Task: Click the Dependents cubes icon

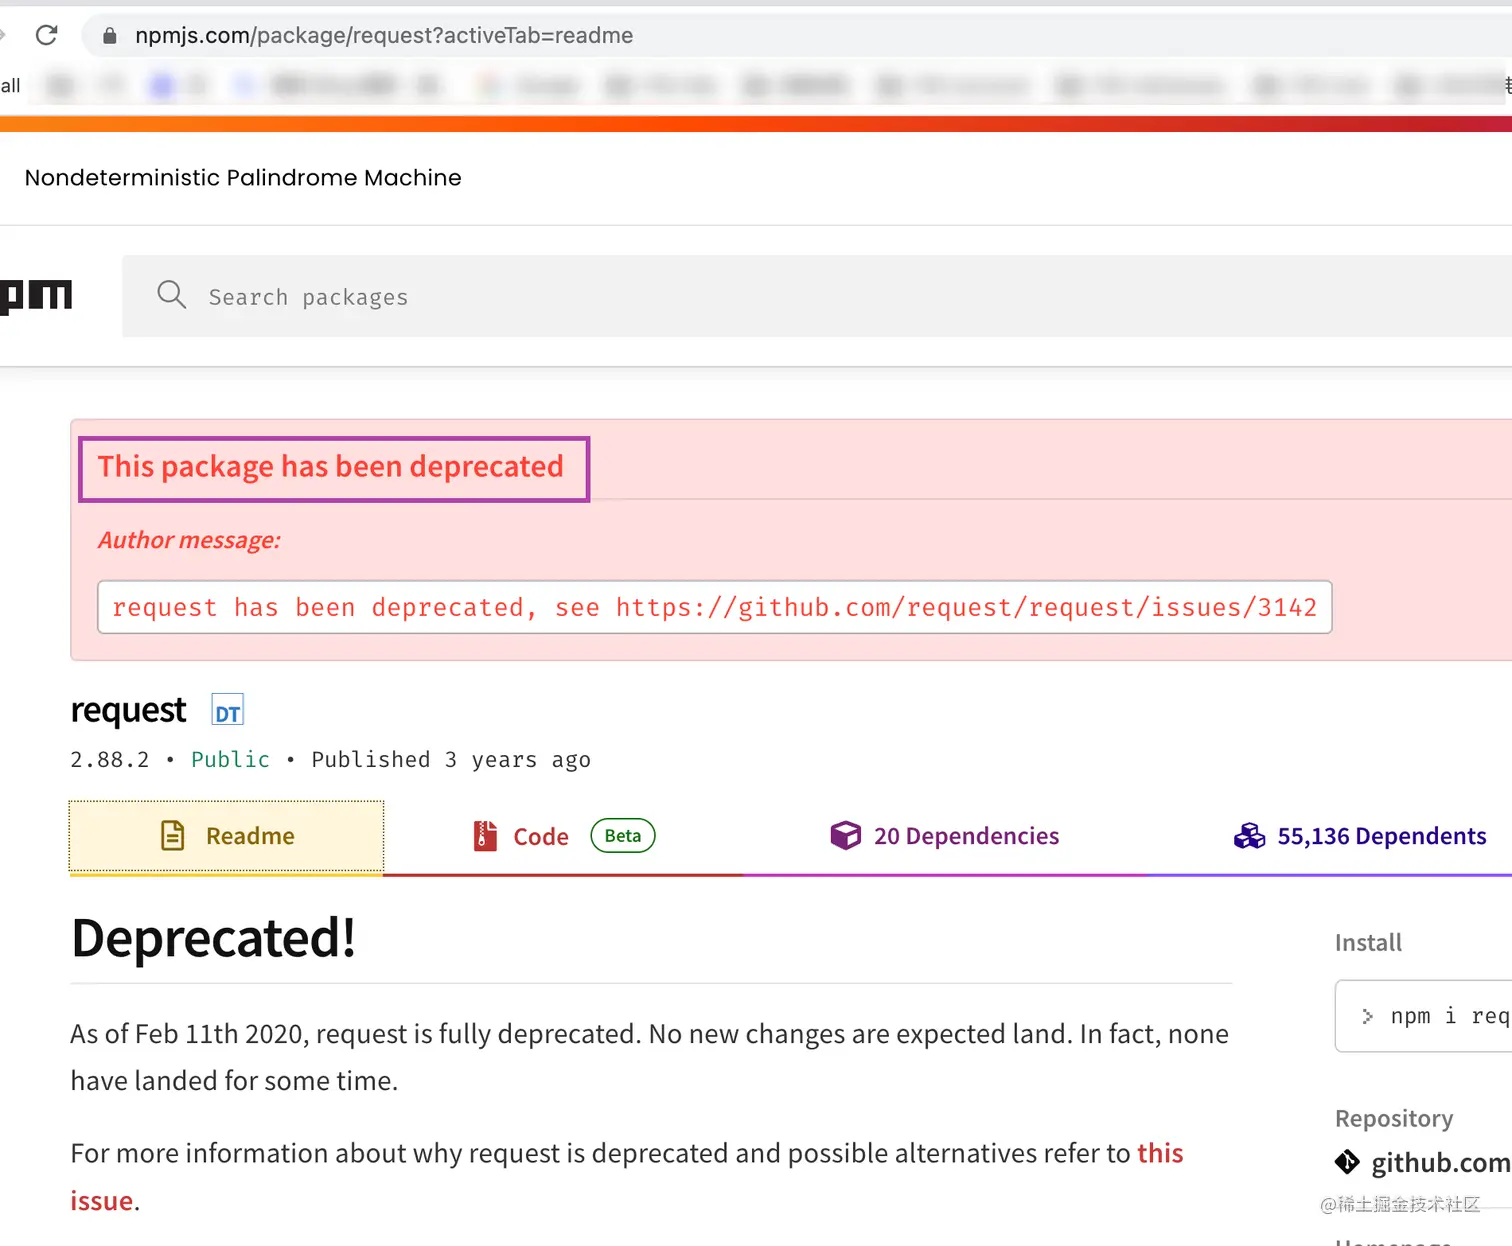Action: point(1249,836)
